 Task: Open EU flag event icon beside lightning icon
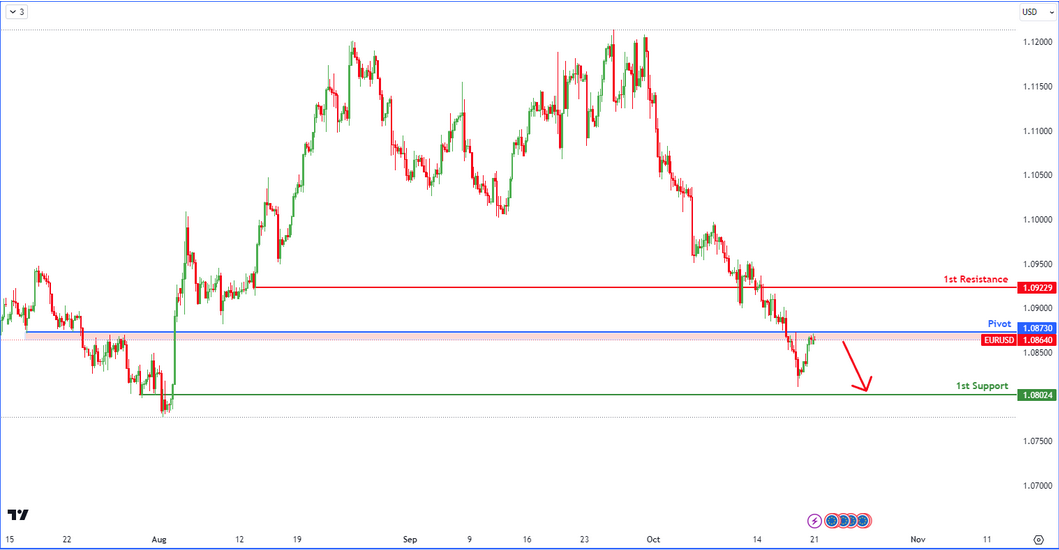point(832,521)
